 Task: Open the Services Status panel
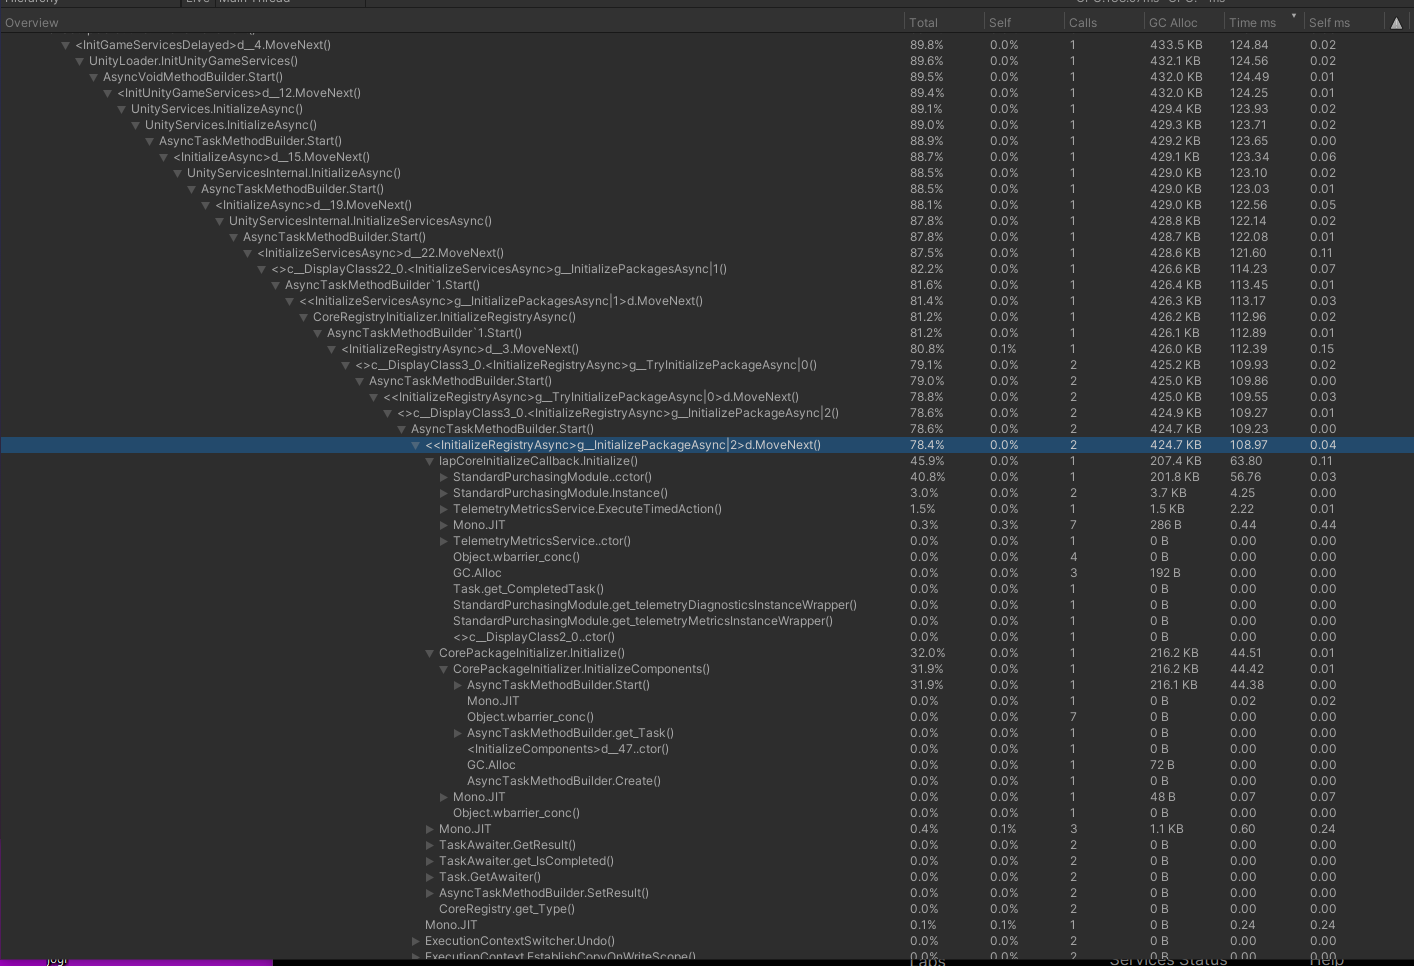coord(1170,959)
